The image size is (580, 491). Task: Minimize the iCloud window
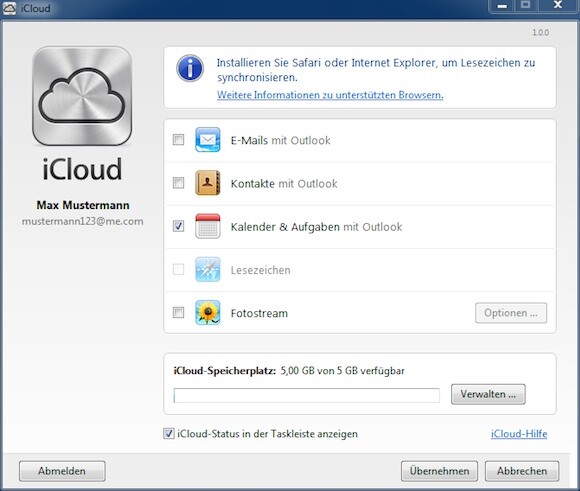tap(502, 6)
